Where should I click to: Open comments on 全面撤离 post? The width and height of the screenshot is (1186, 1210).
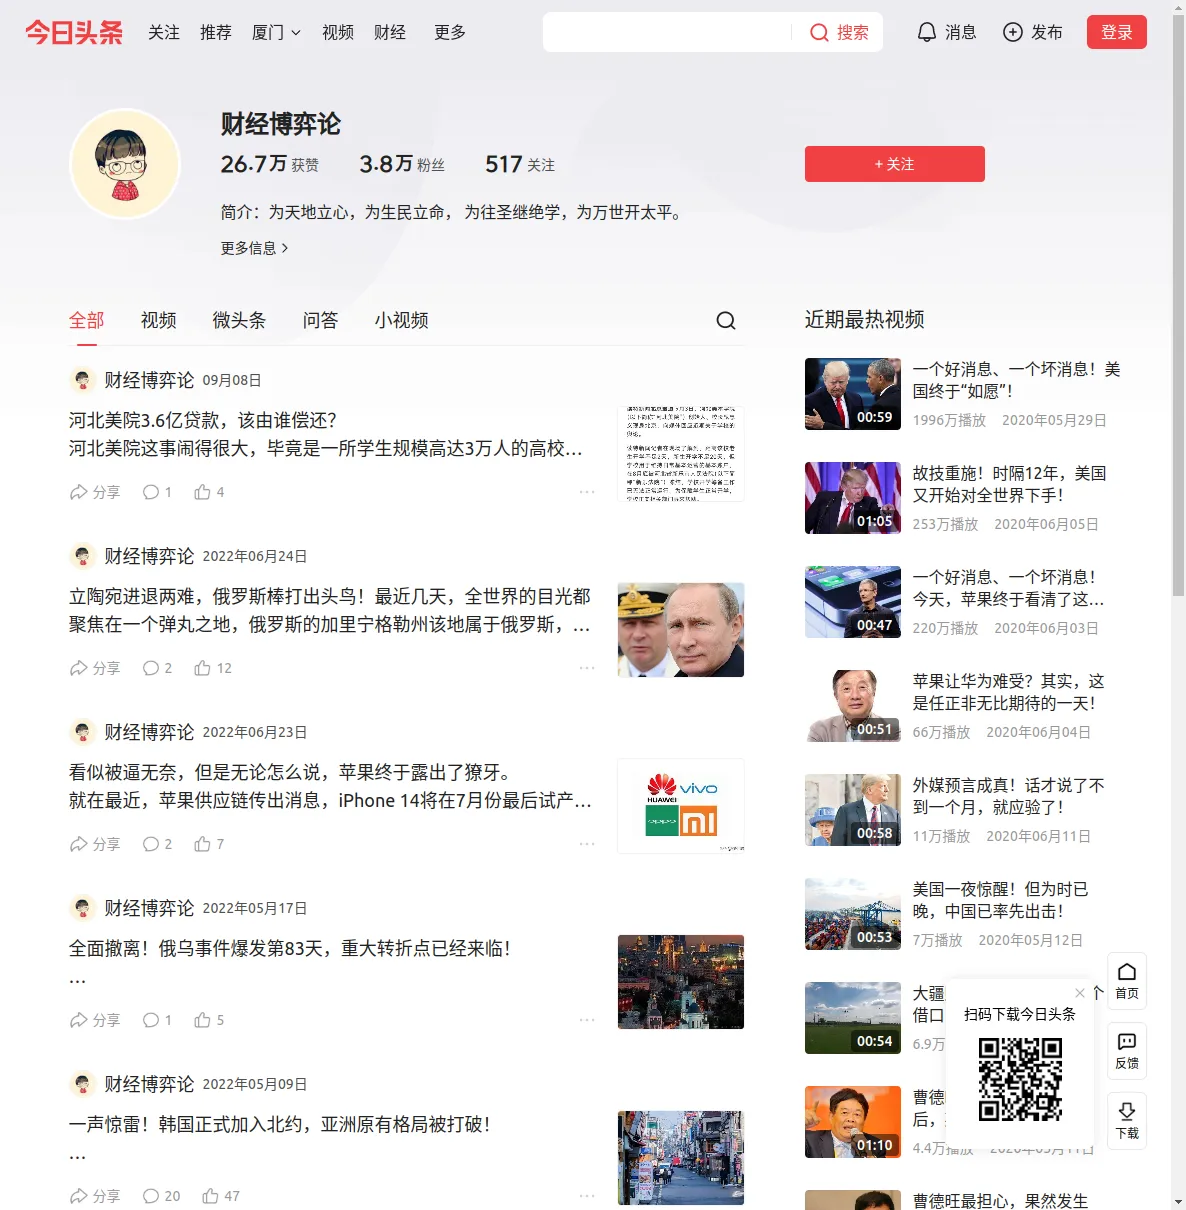(157, 1020)
